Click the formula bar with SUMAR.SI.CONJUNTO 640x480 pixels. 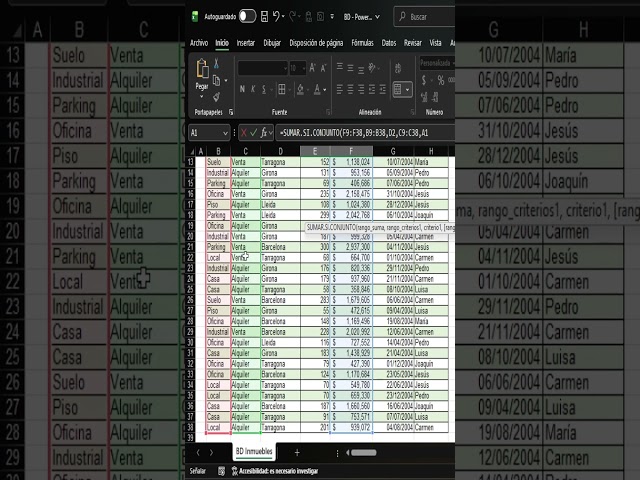pyautogui.click(x=365, y=133)
